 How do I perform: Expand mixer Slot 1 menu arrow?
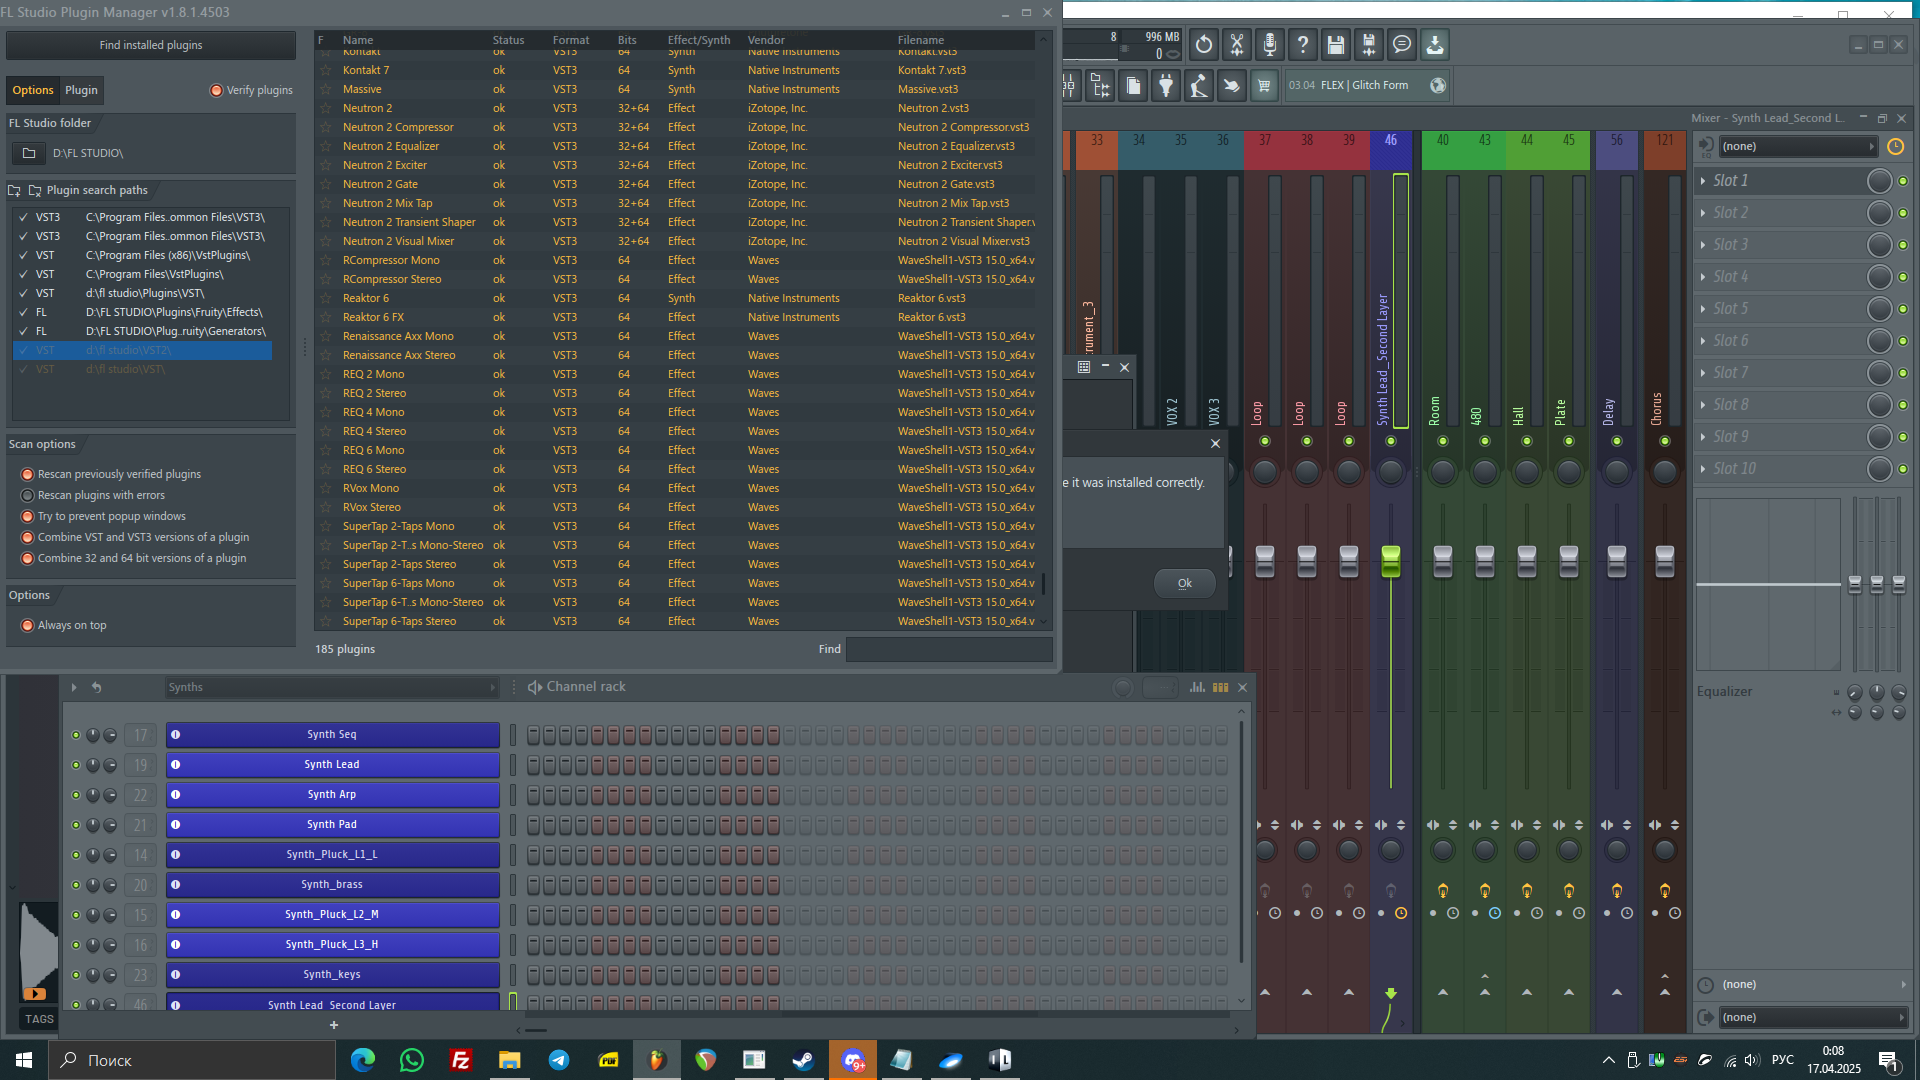coord(1703,181)
